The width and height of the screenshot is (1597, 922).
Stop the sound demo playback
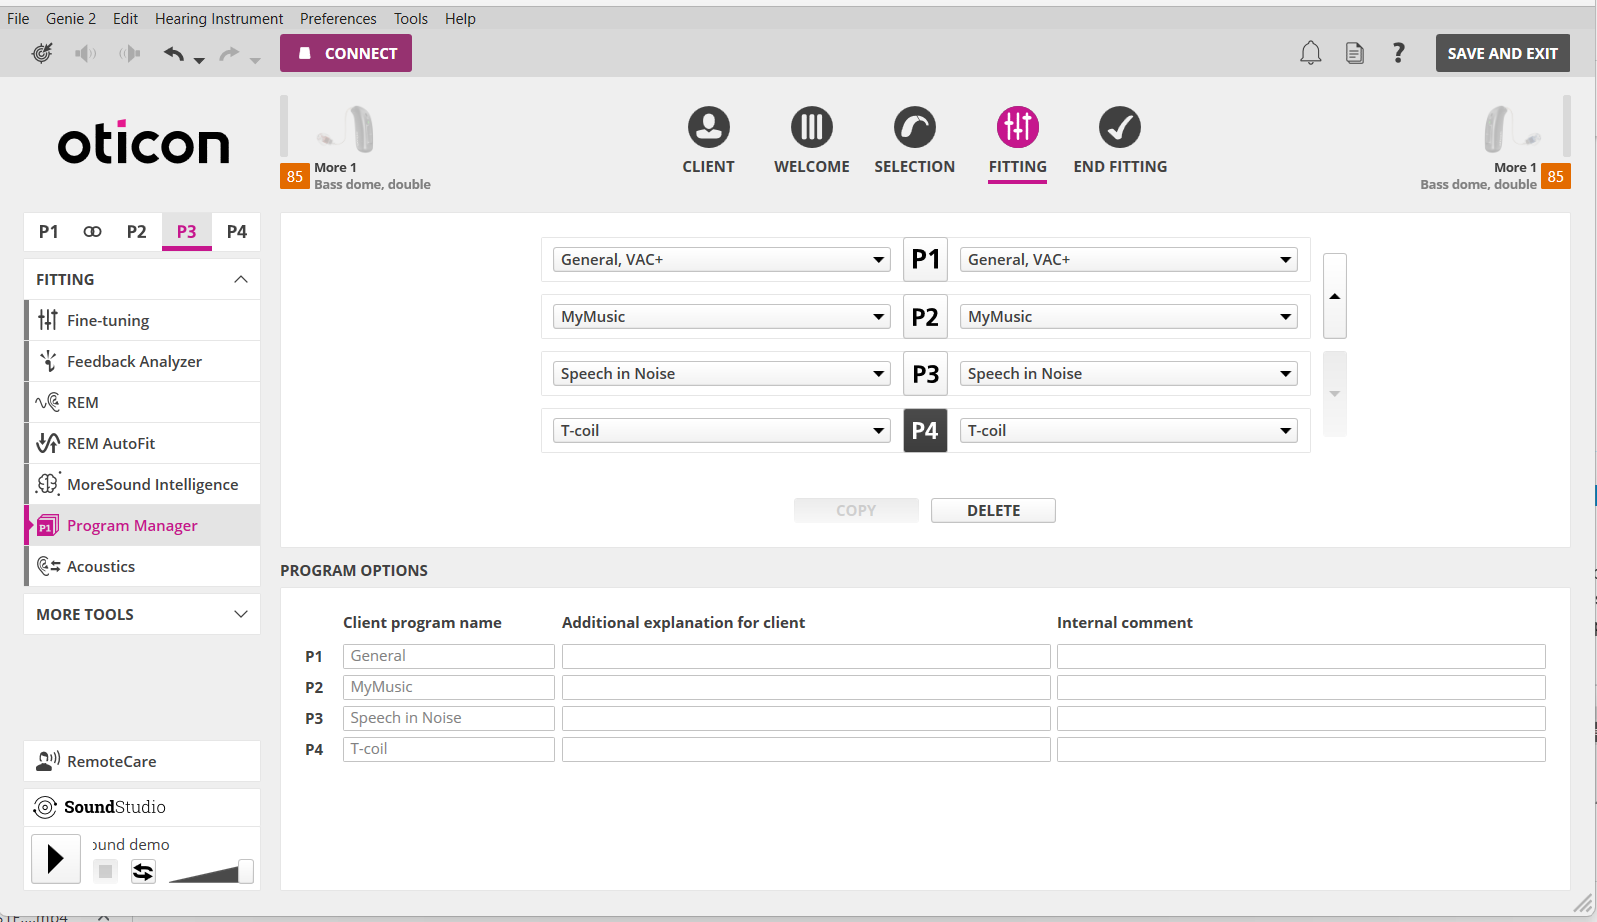pos(106,871)
